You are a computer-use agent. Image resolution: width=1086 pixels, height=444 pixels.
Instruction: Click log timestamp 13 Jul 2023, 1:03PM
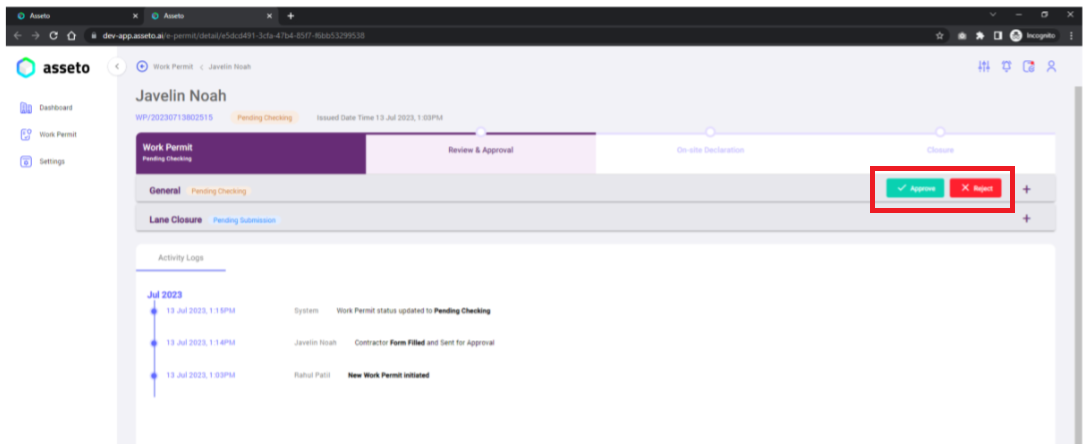coord(201,375)
